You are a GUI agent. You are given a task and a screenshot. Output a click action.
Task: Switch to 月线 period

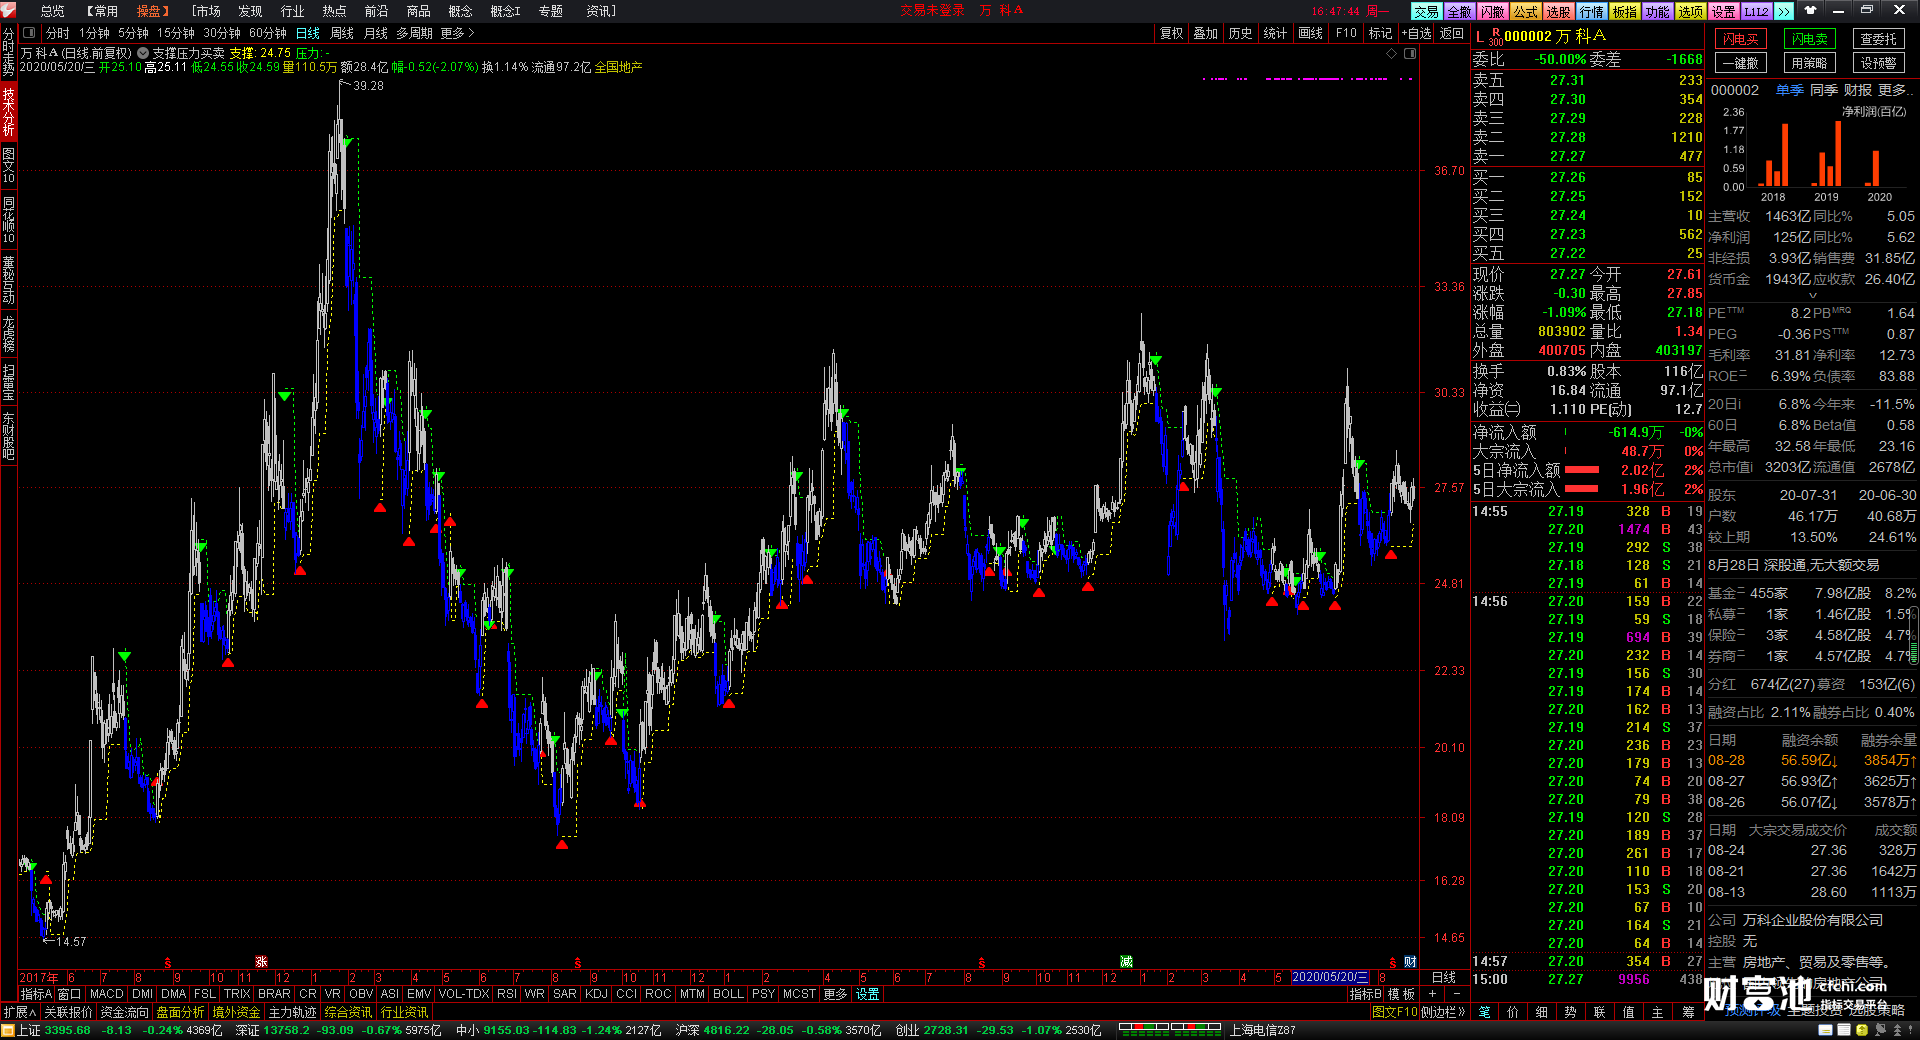pyautogui.click(x=375, y=33)
